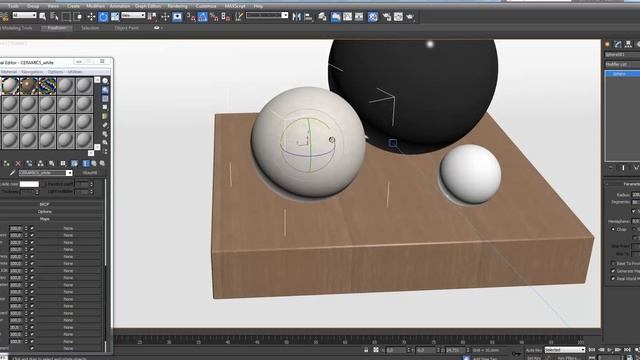Click Reset Material red X icon
The height and width of the screenshot is (360, 640).
(x=18, y=163)
